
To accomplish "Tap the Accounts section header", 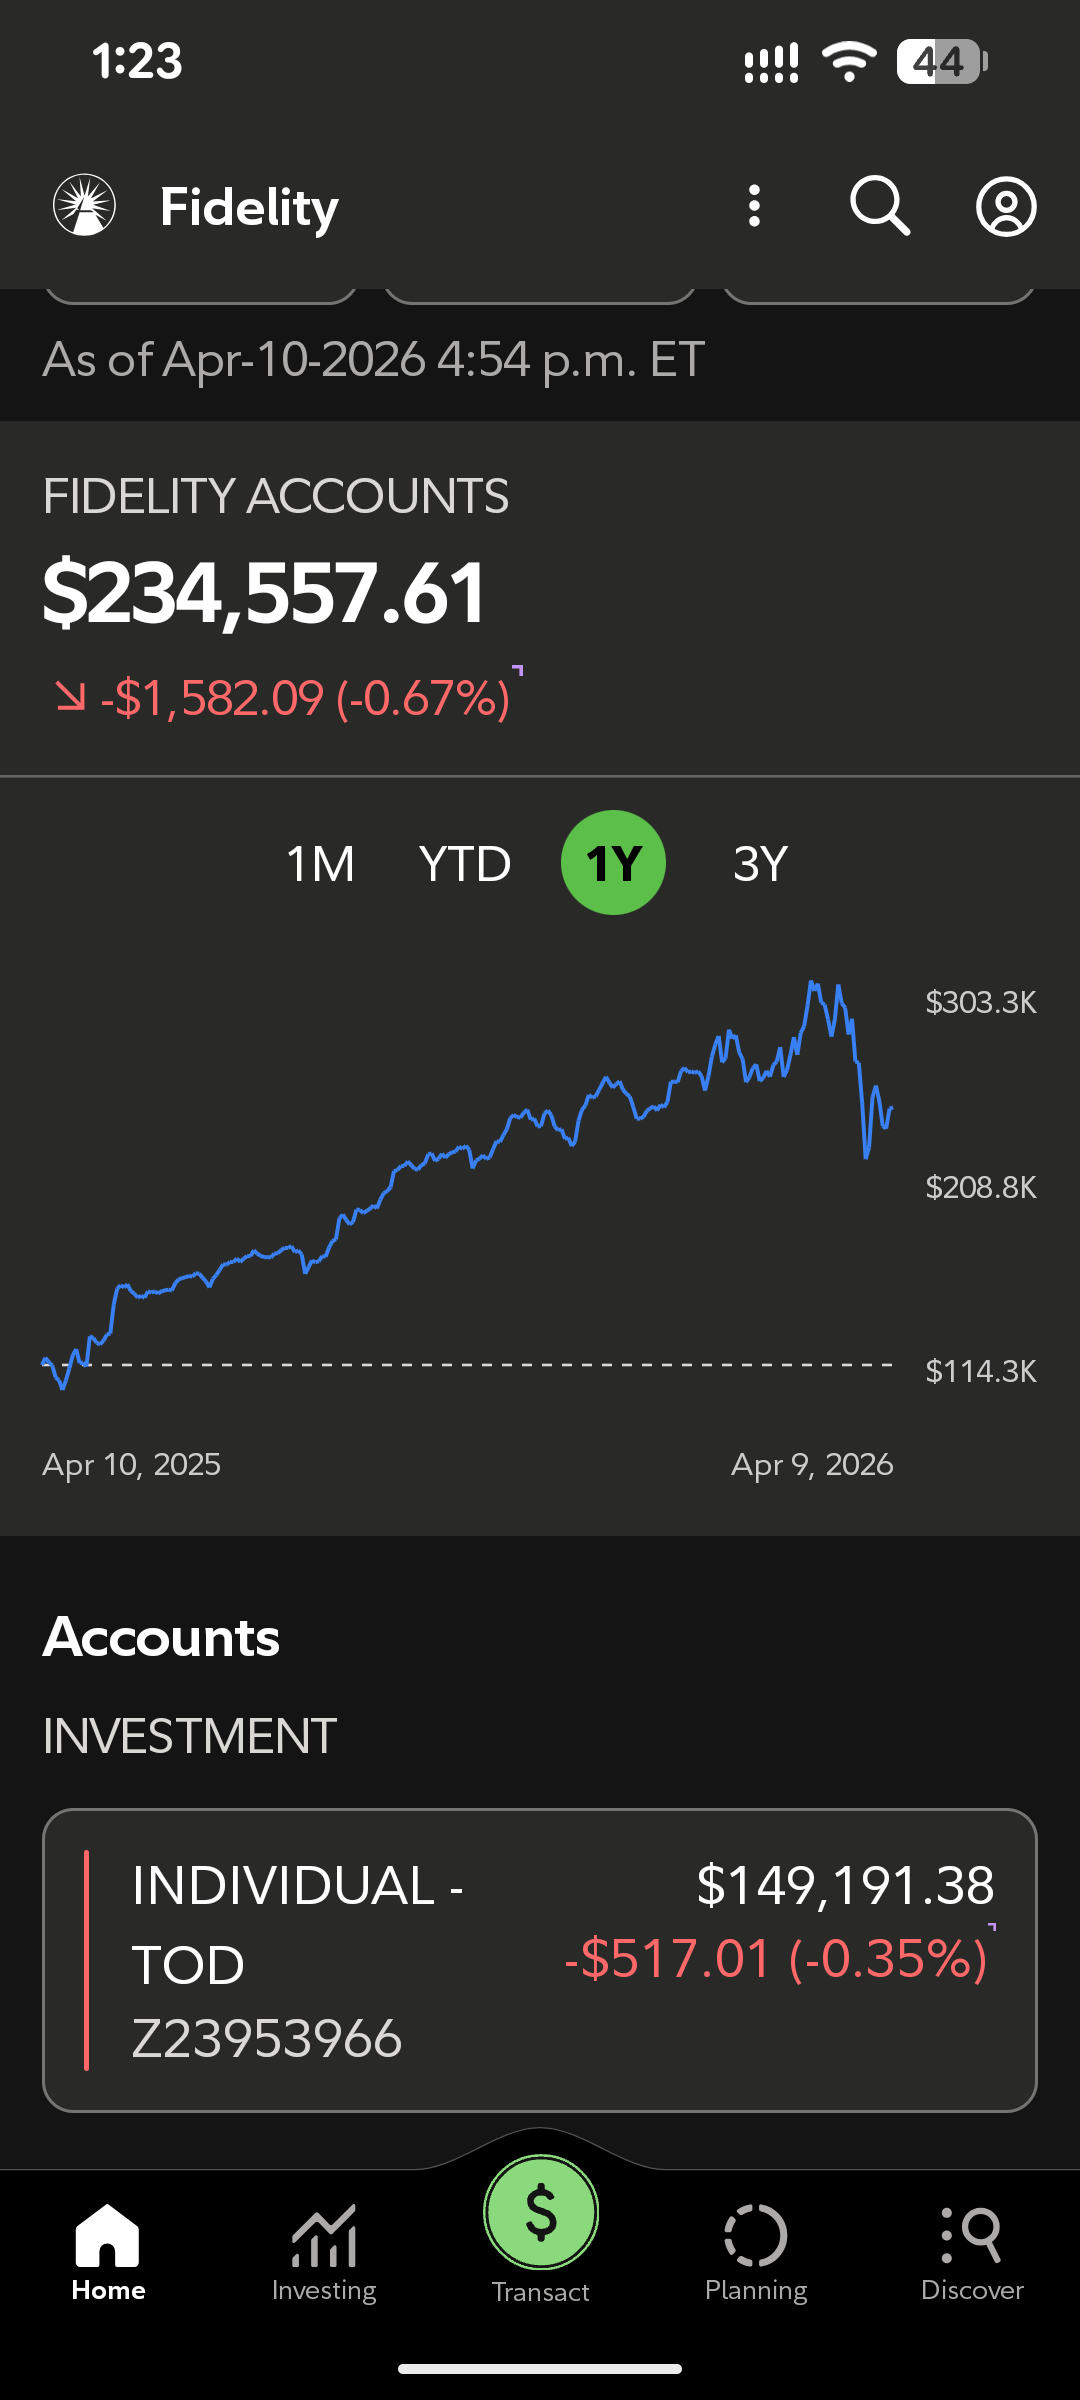I will tap(162, 1638).
